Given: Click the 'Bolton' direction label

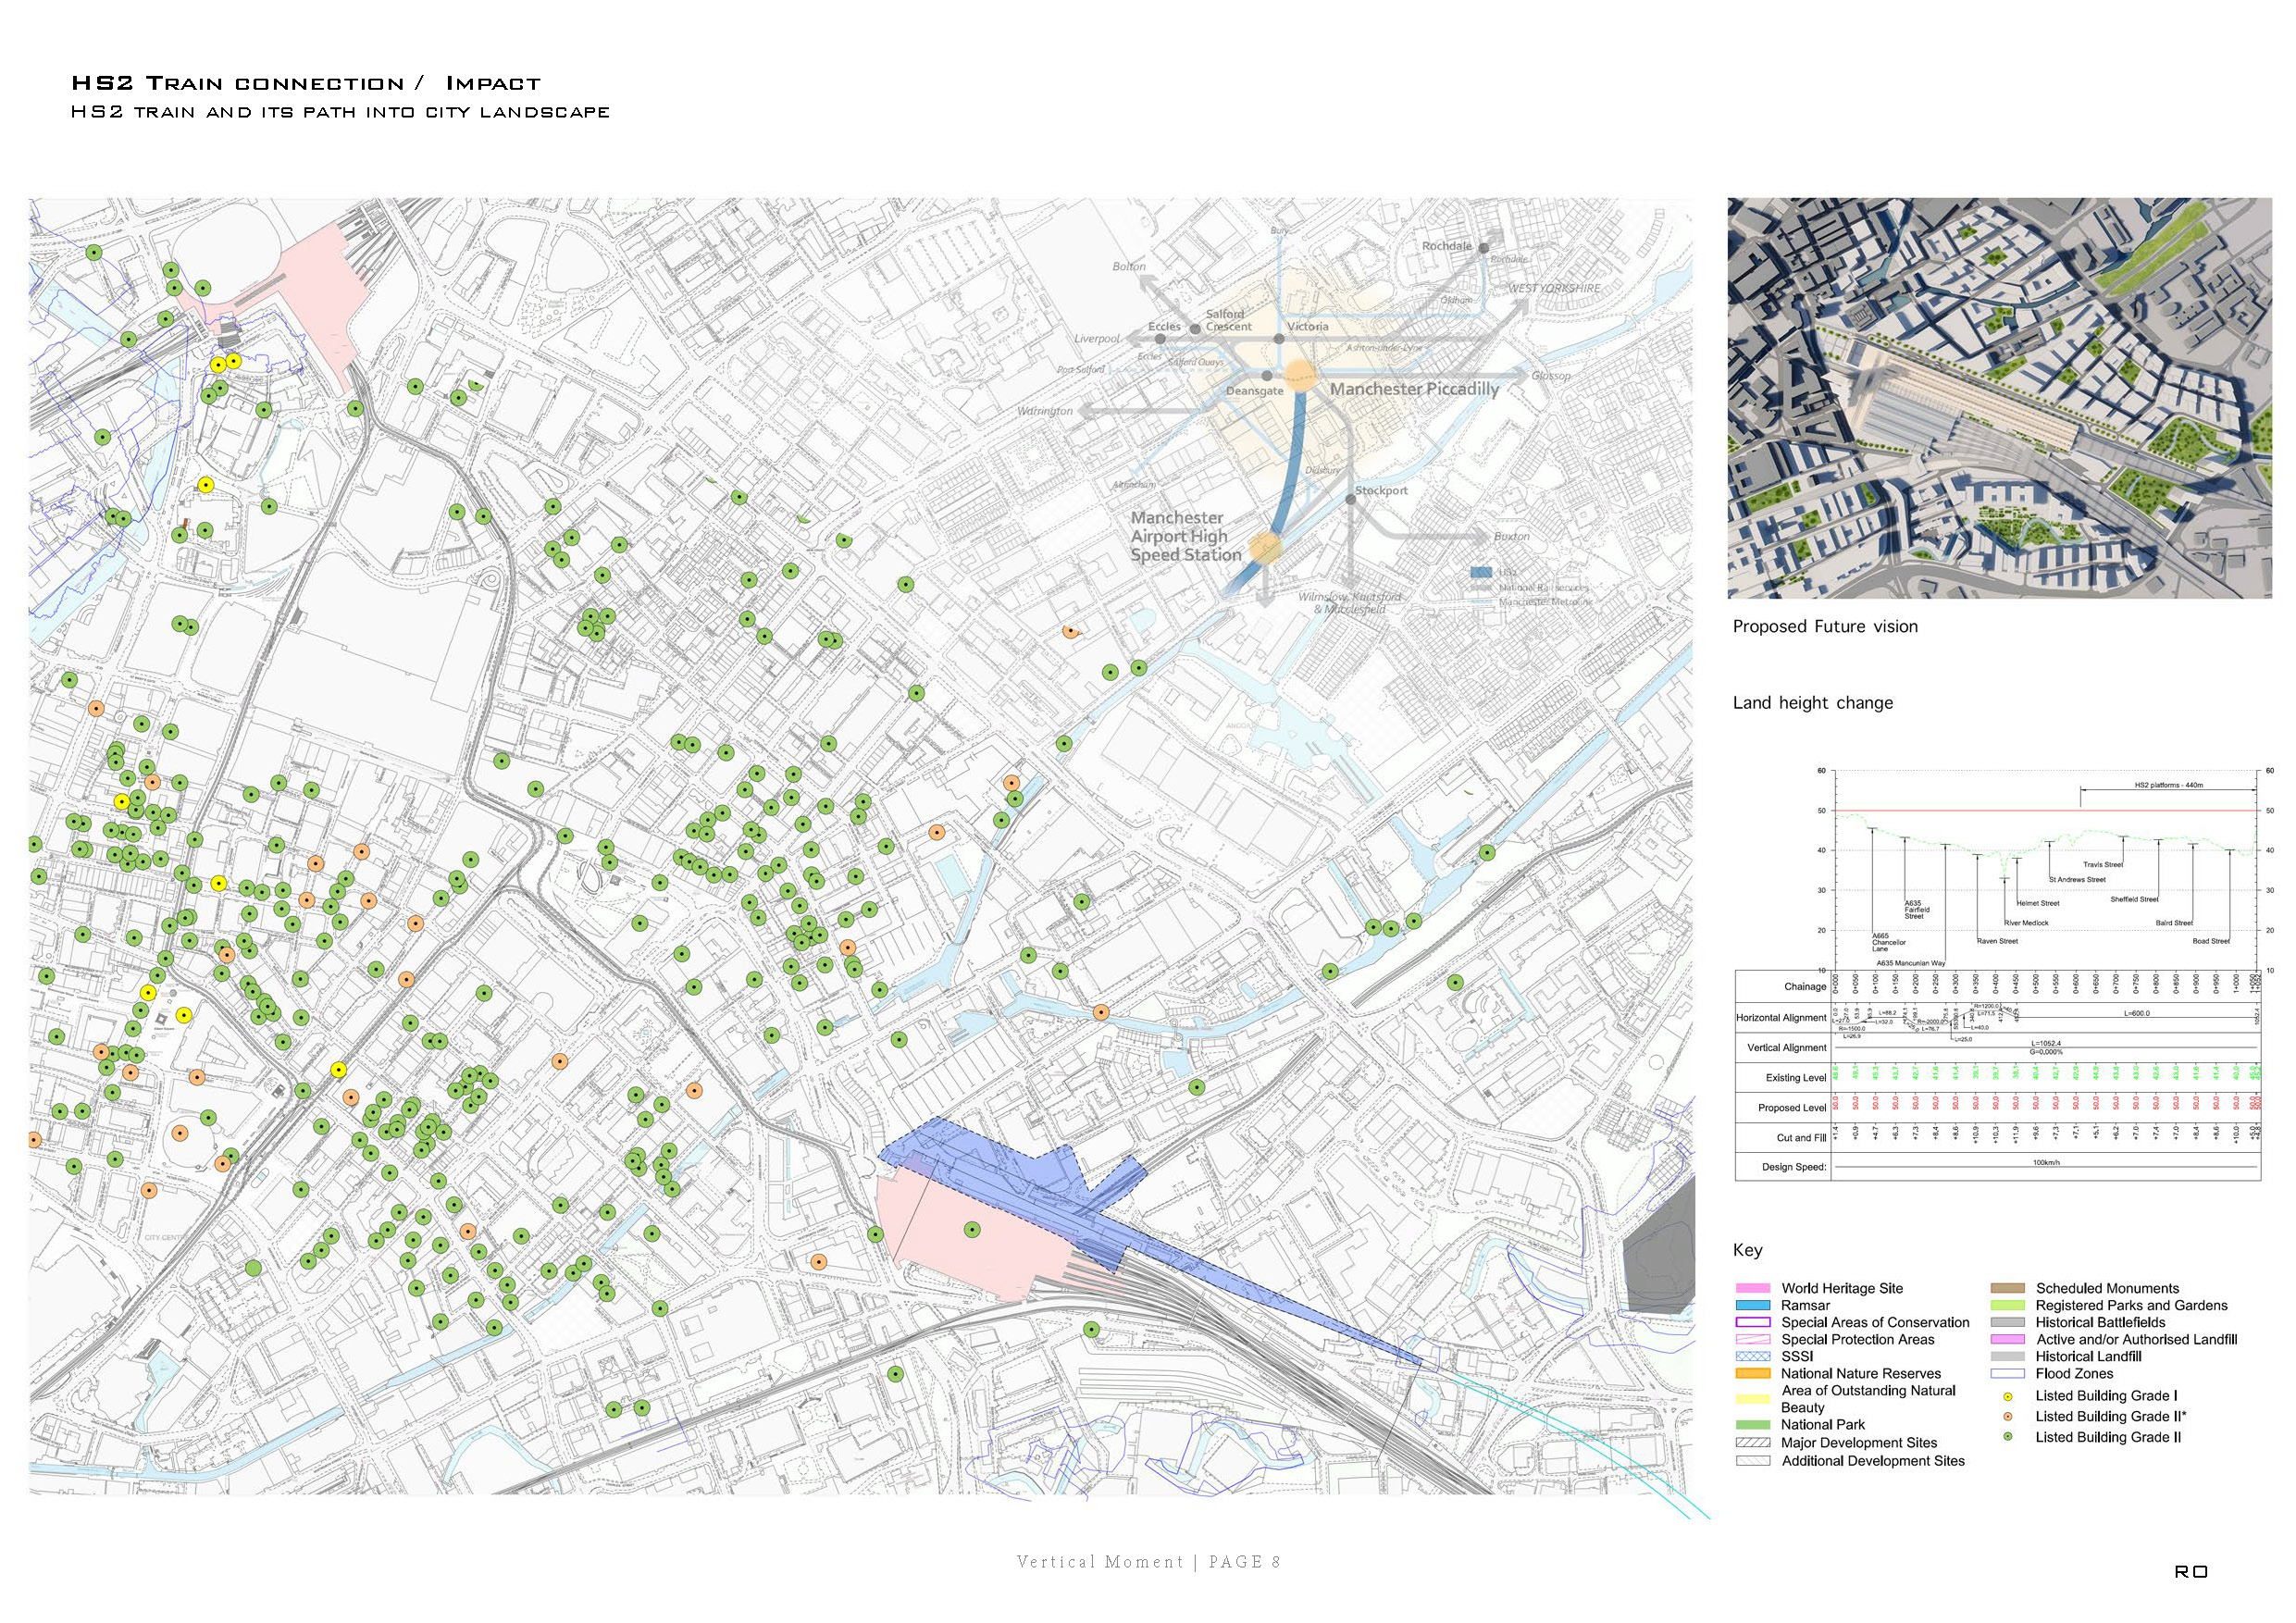Looking at the screenshot, I should [x=1129, y=266].
